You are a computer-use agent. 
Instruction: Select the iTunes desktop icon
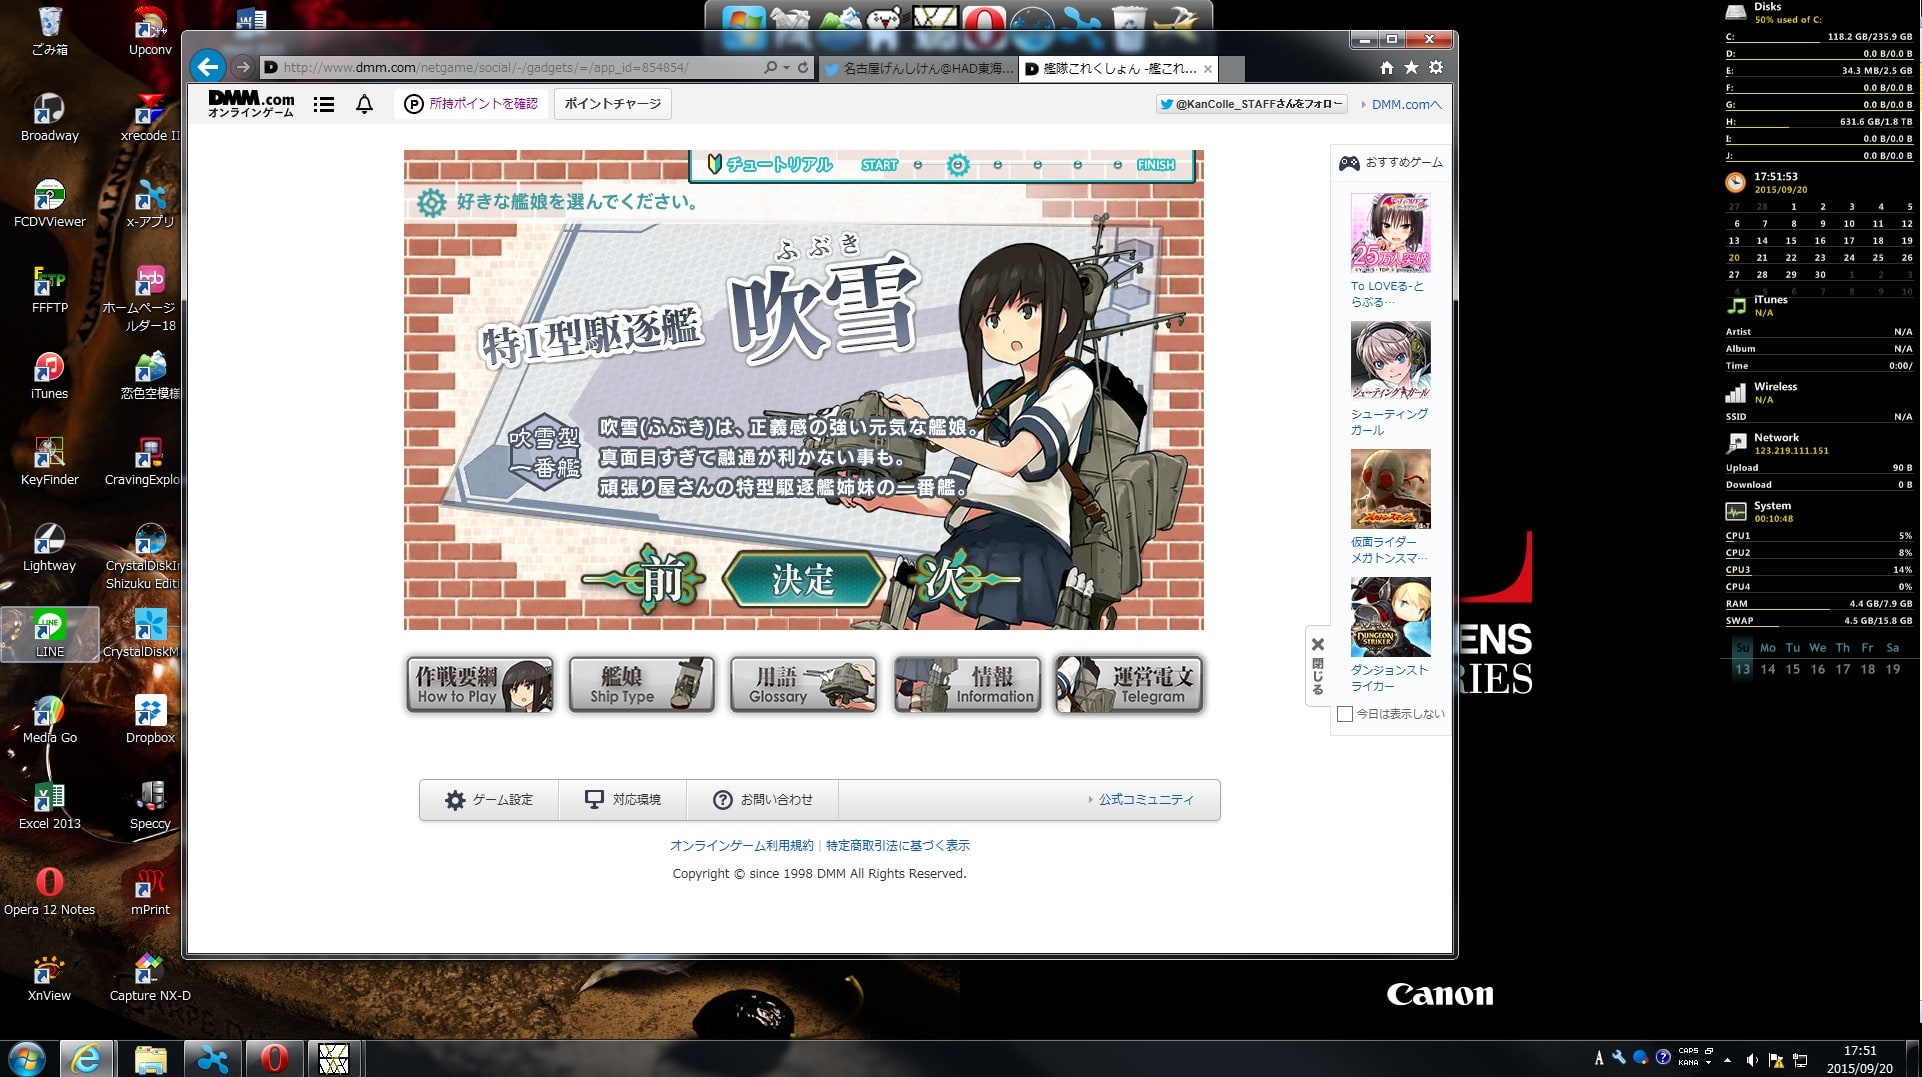click(49, 376)
